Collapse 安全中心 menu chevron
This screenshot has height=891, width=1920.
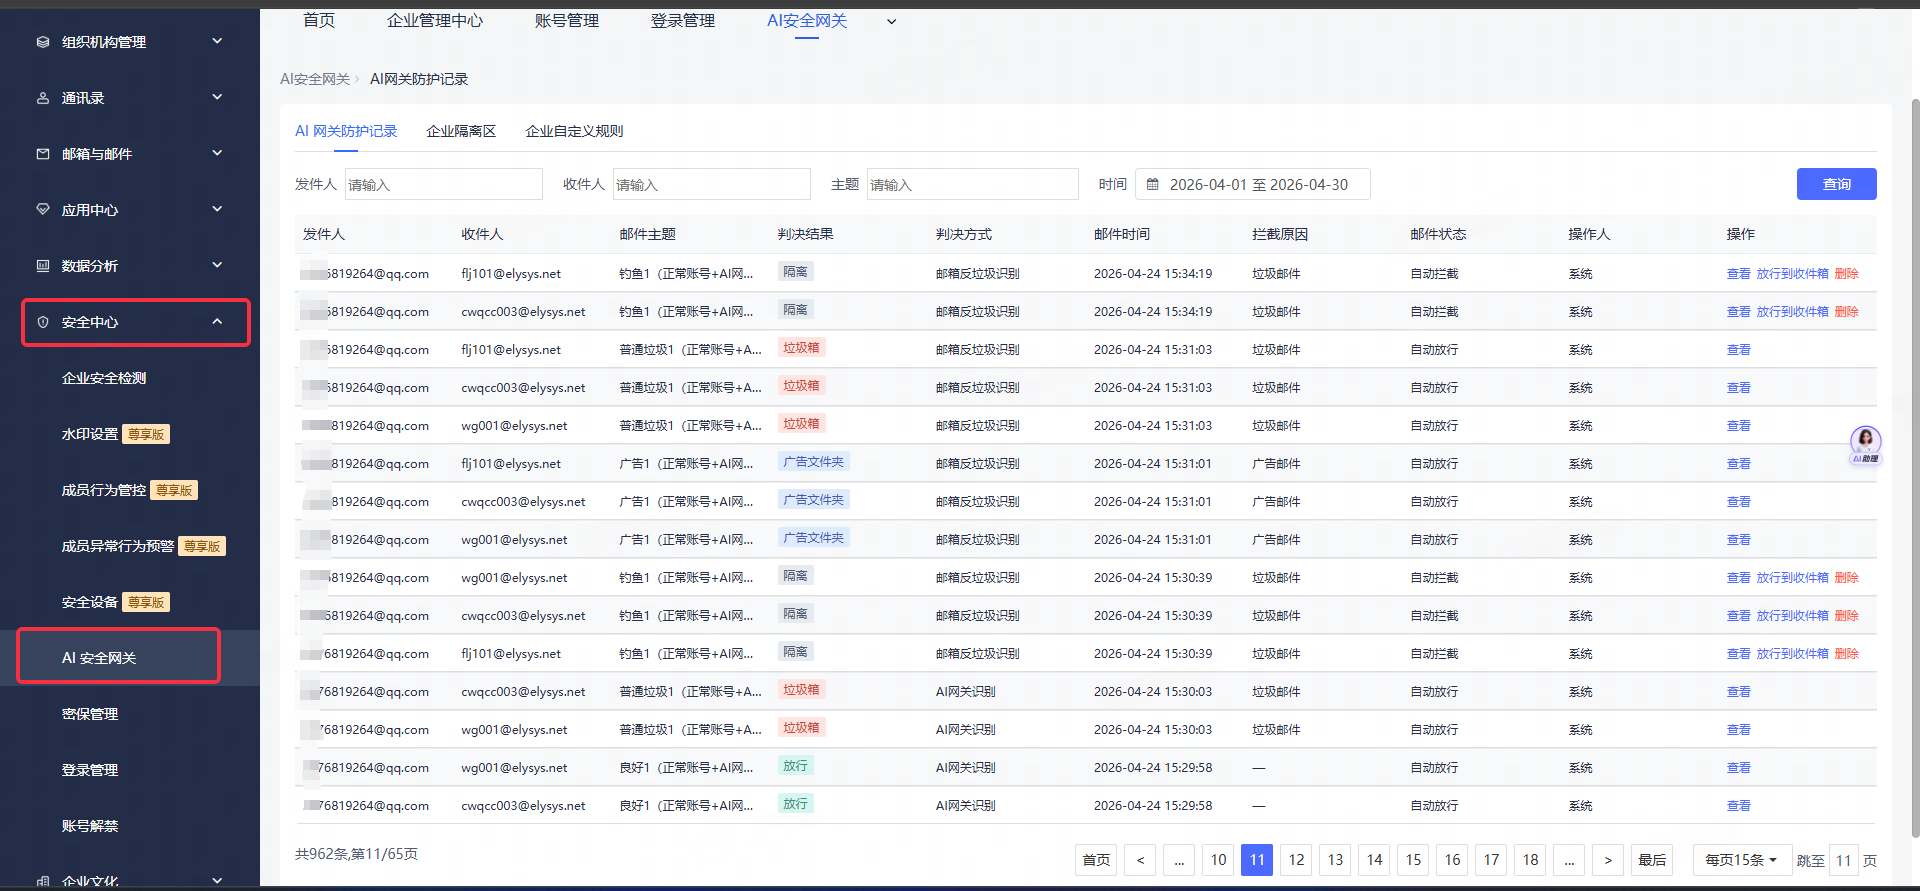[x=217, y=321]
